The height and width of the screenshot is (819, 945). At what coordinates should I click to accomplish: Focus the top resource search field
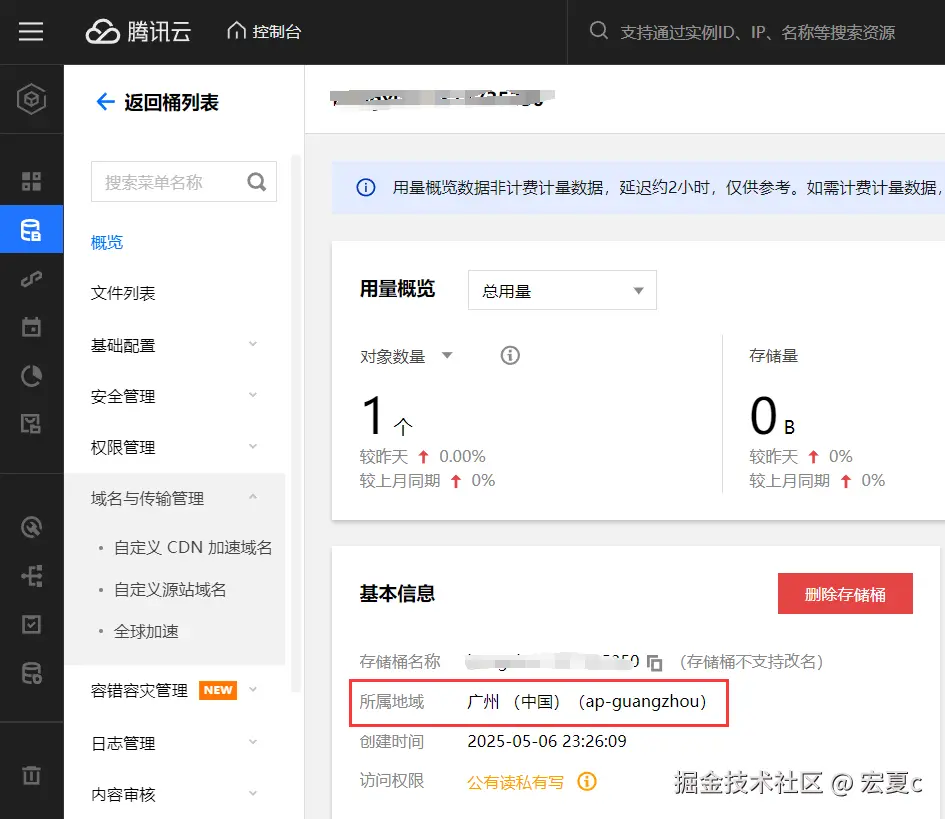757,32
